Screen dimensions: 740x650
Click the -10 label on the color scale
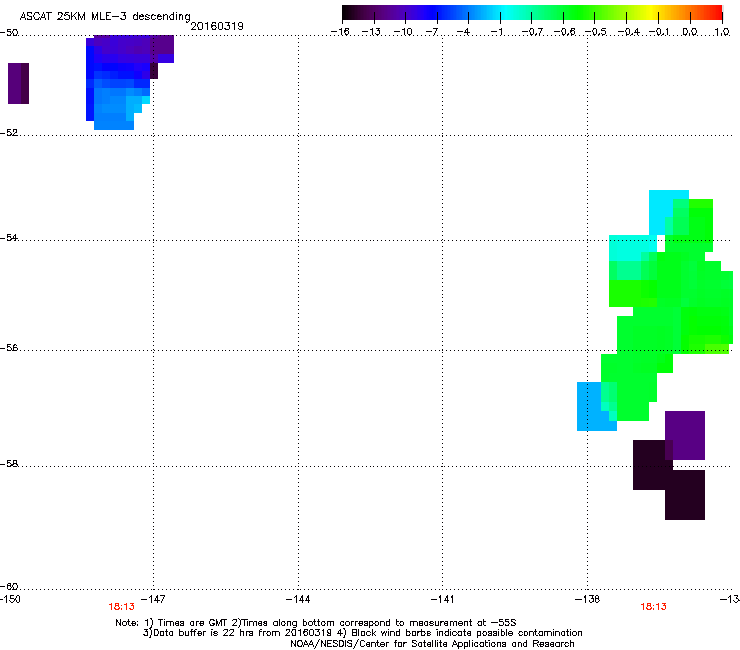[403, 32]
